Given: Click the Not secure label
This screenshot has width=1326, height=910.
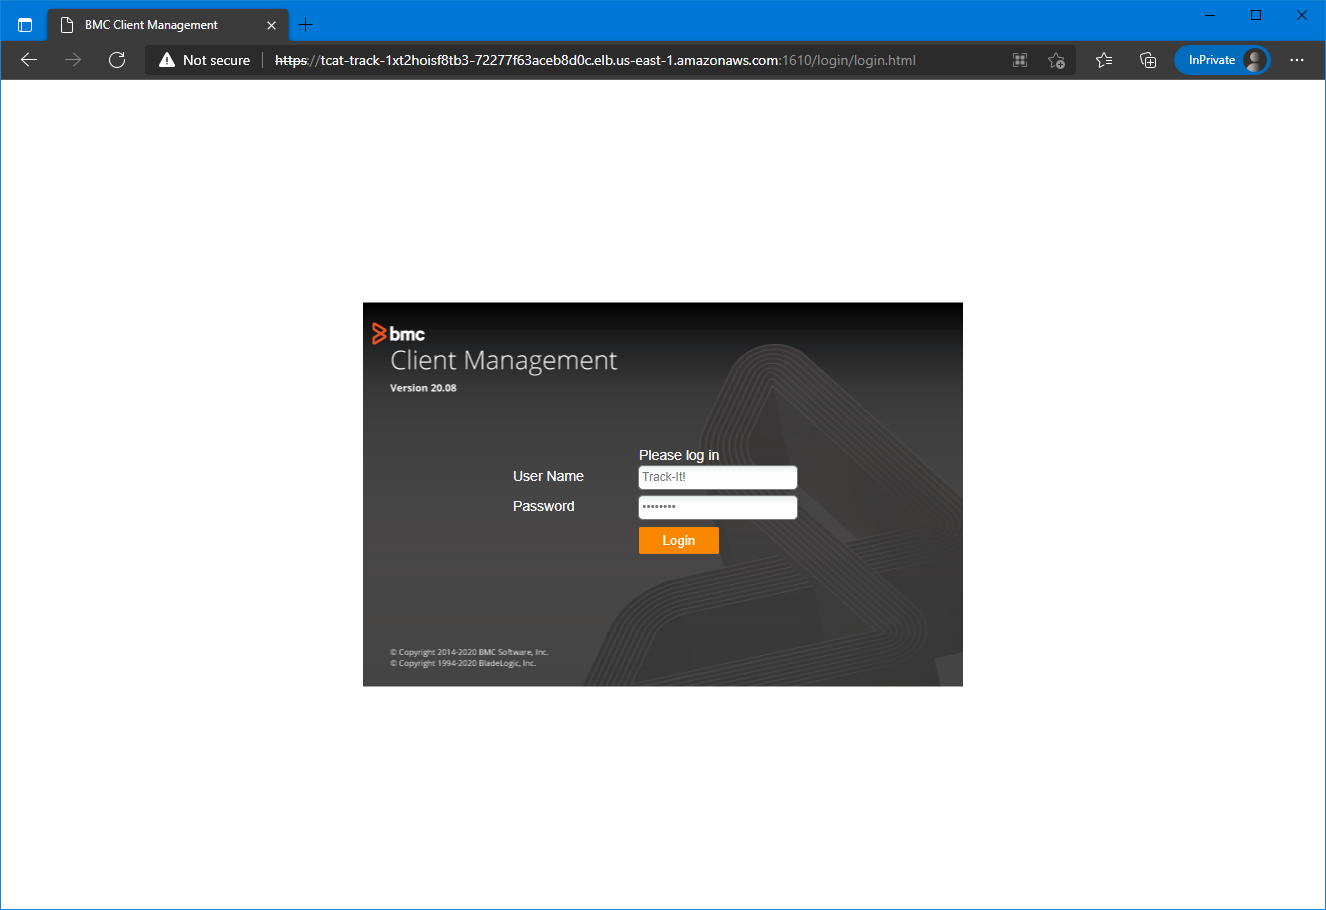Looking at the screenshot, I should 216,60.
